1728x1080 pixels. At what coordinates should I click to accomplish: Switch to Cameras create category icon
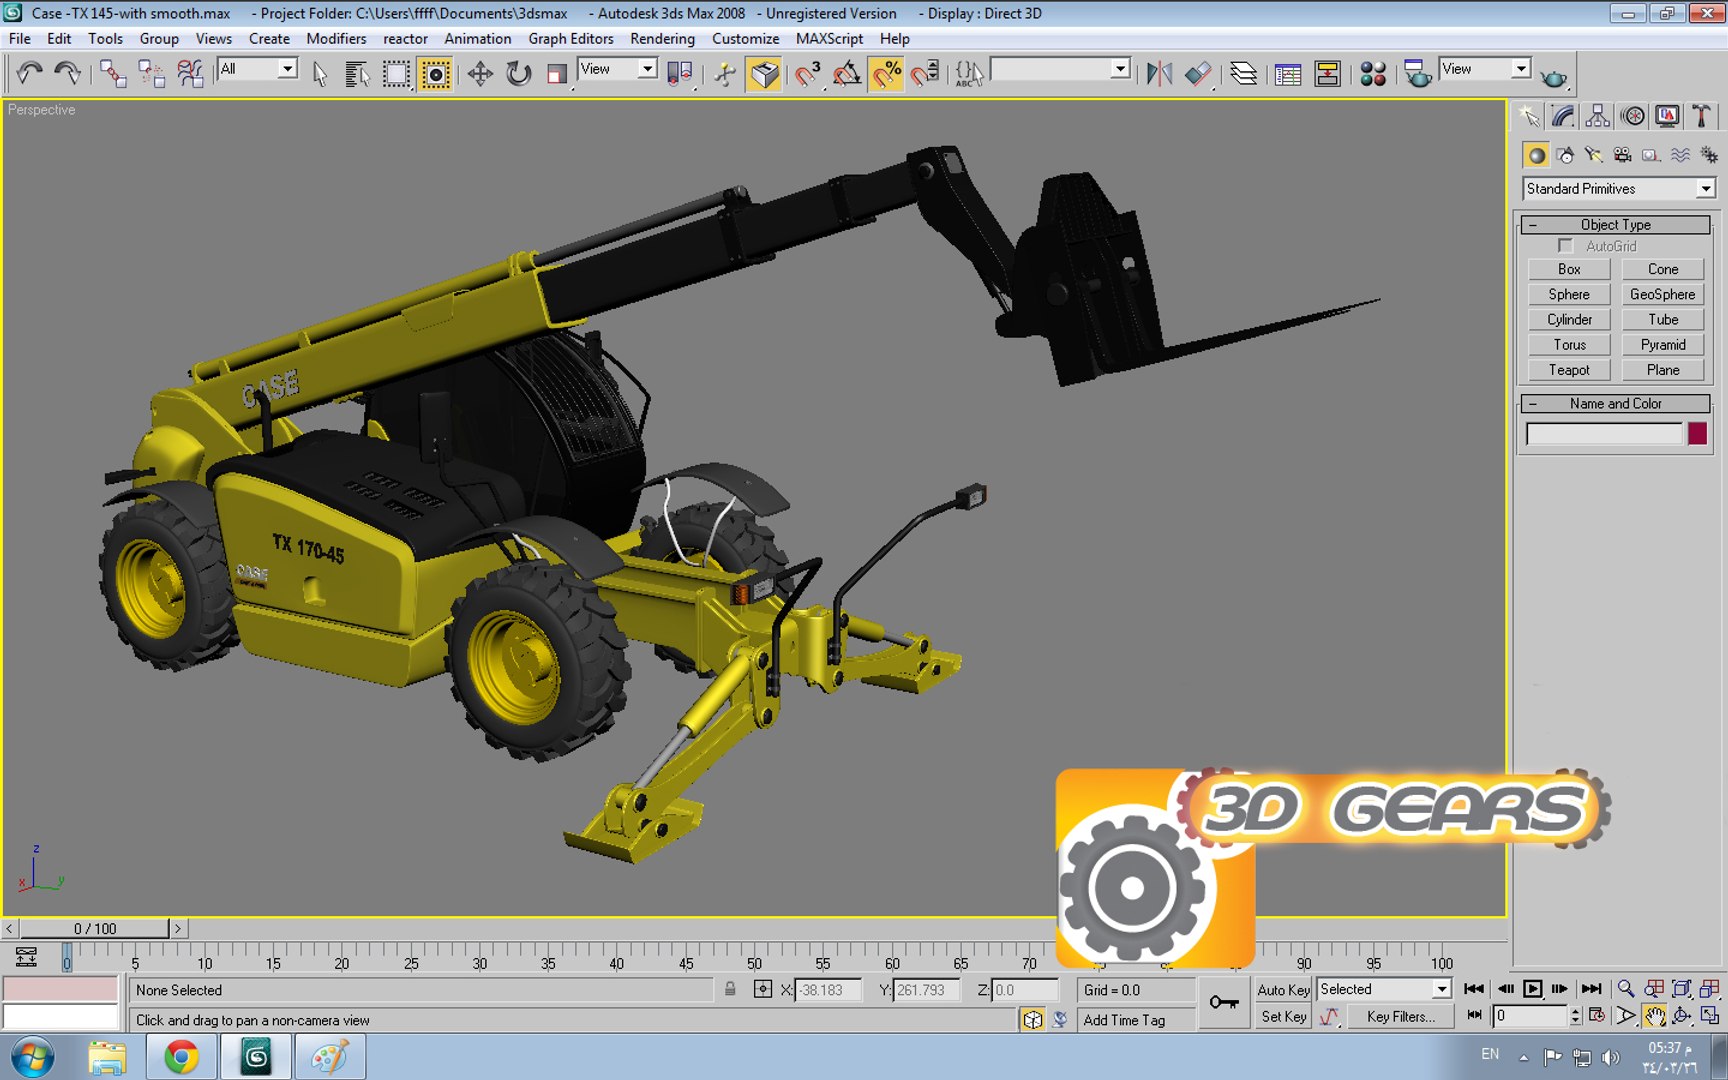[1622, 155]
